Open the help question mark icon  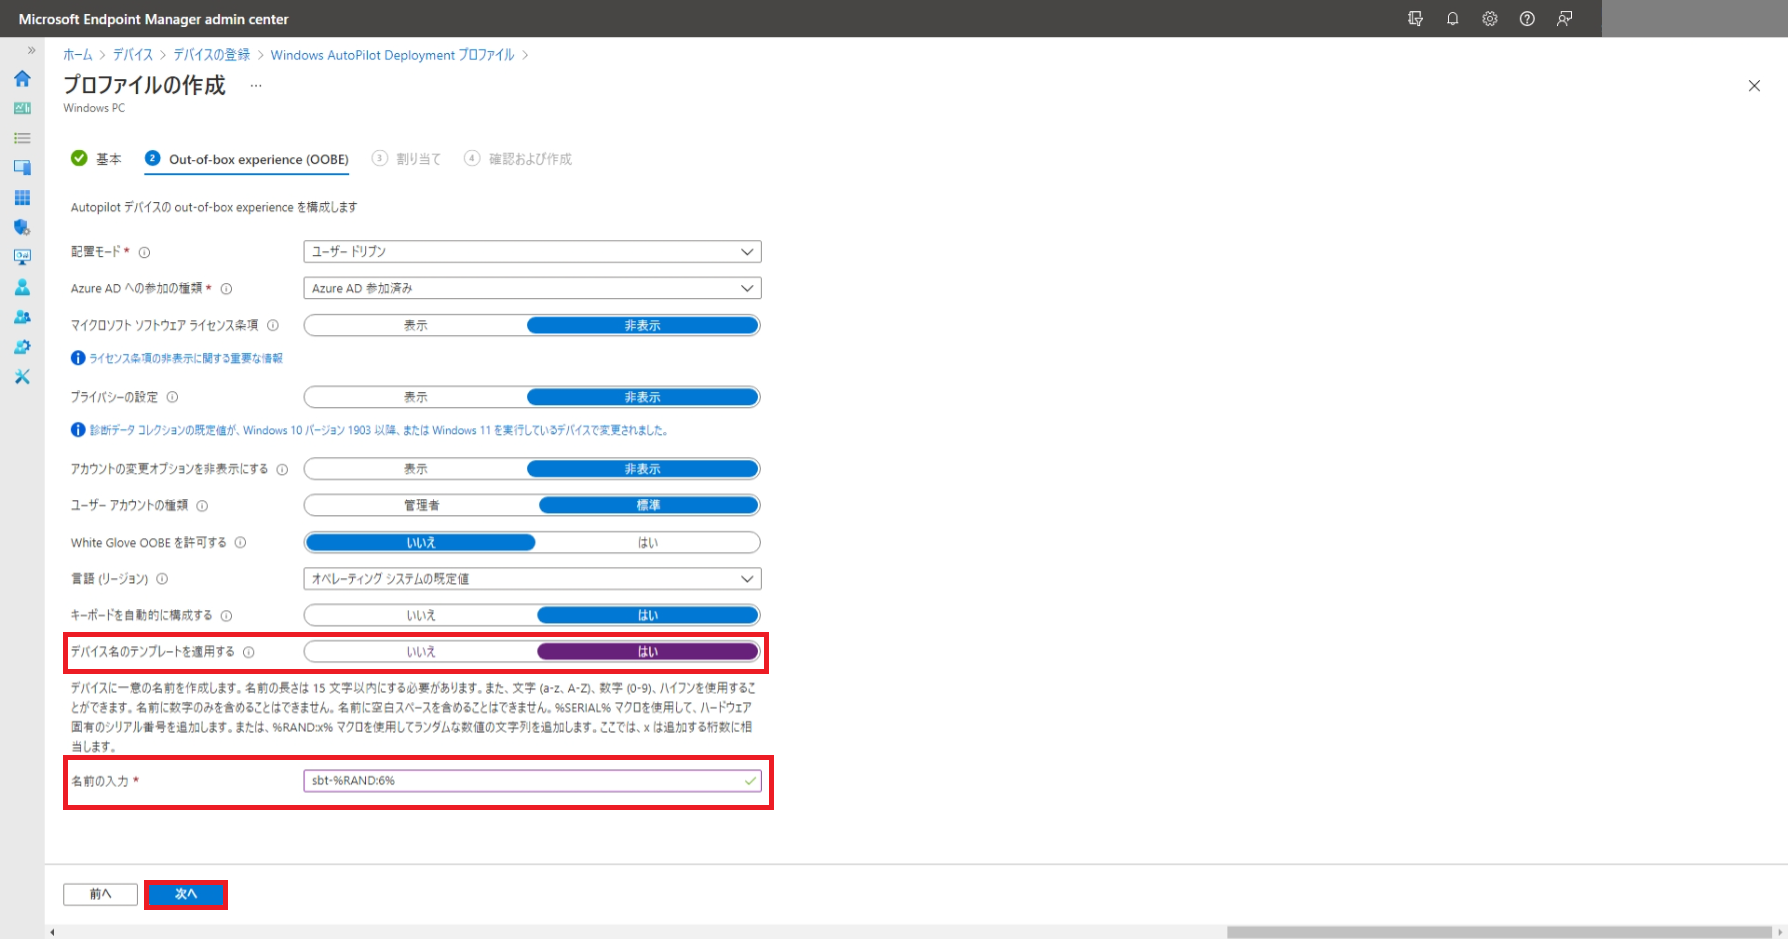point(1527,19)
